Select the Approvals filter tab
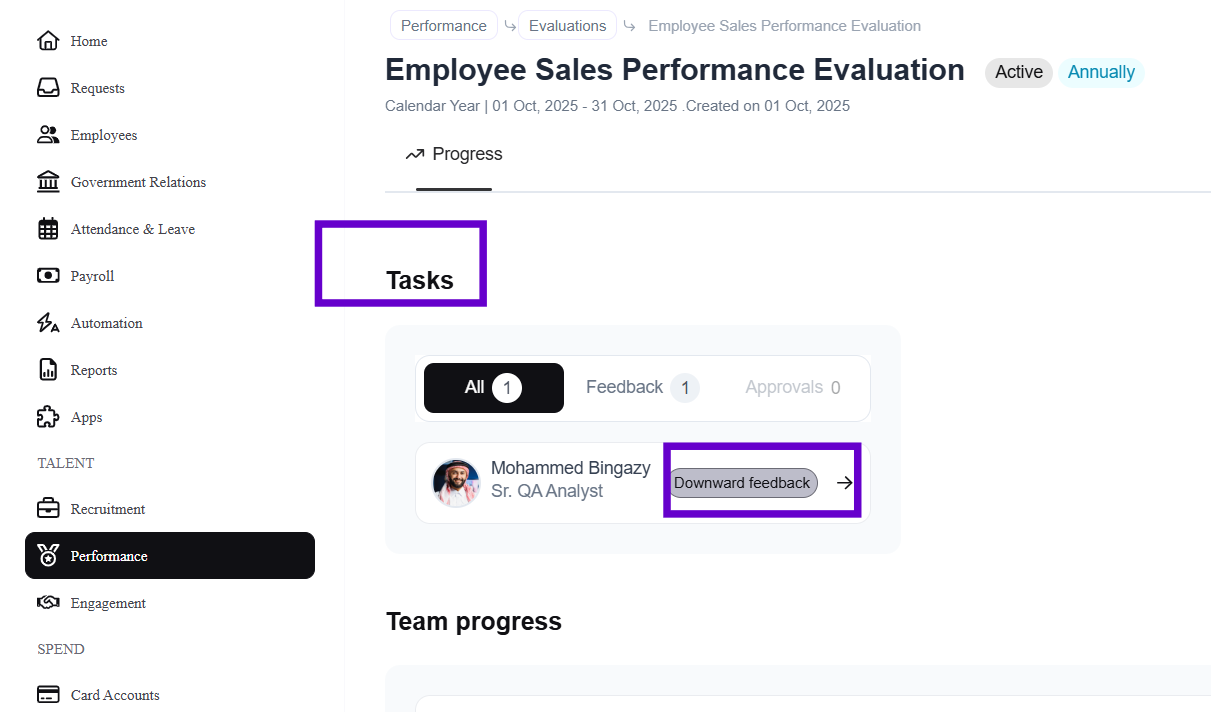 point(792,388)
